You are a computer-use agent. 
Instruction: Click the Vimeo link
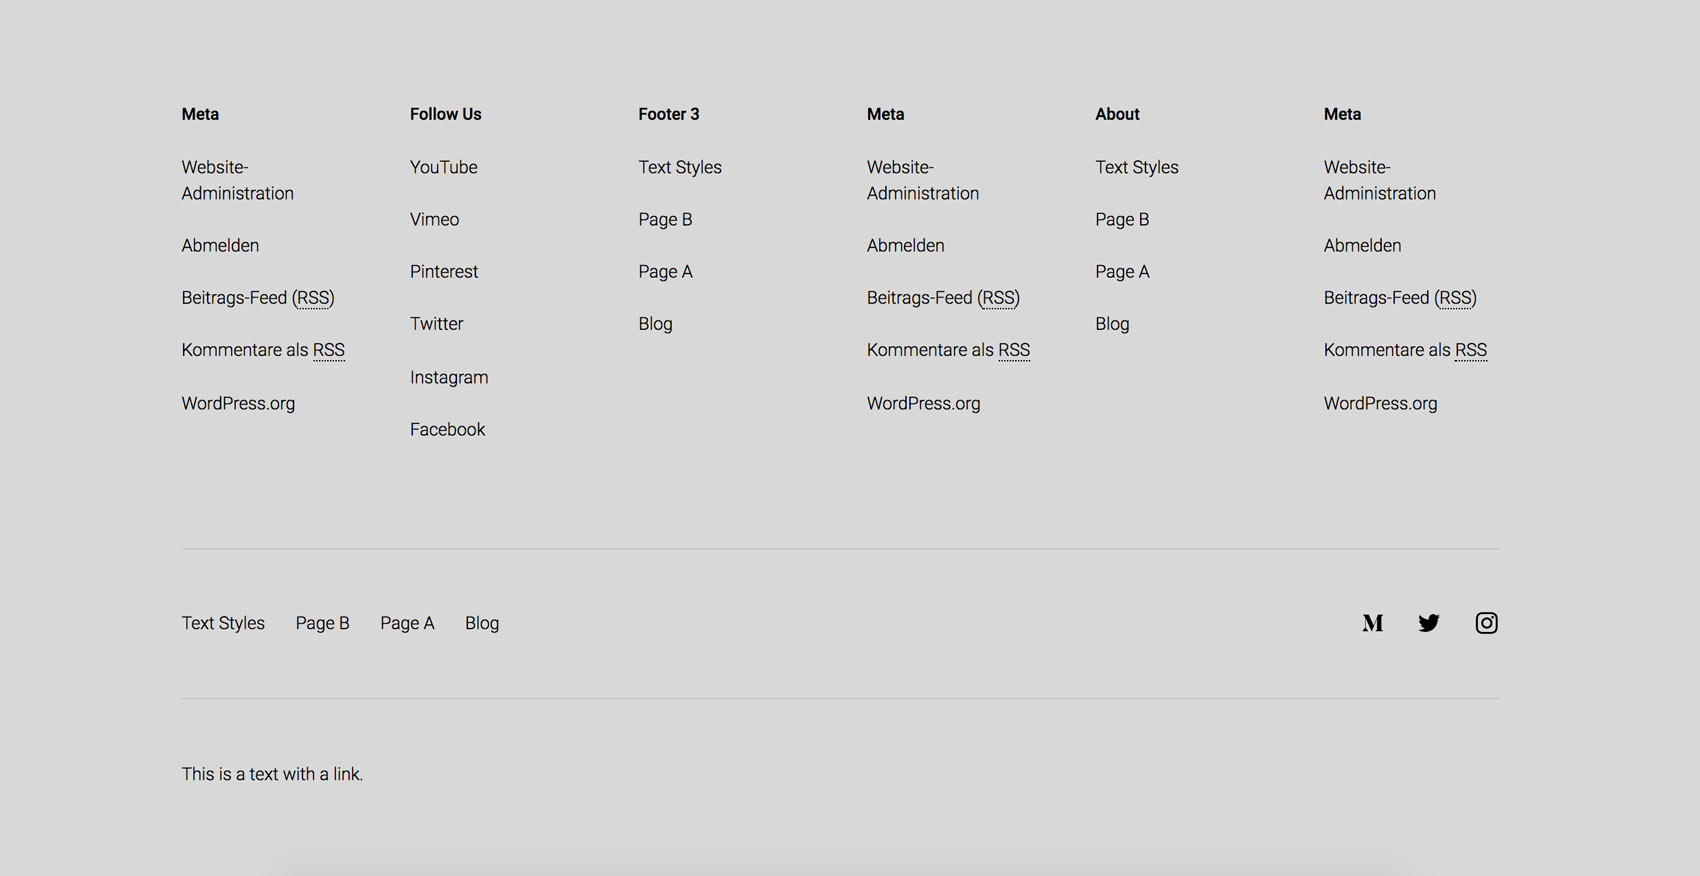tap(434, 219)
